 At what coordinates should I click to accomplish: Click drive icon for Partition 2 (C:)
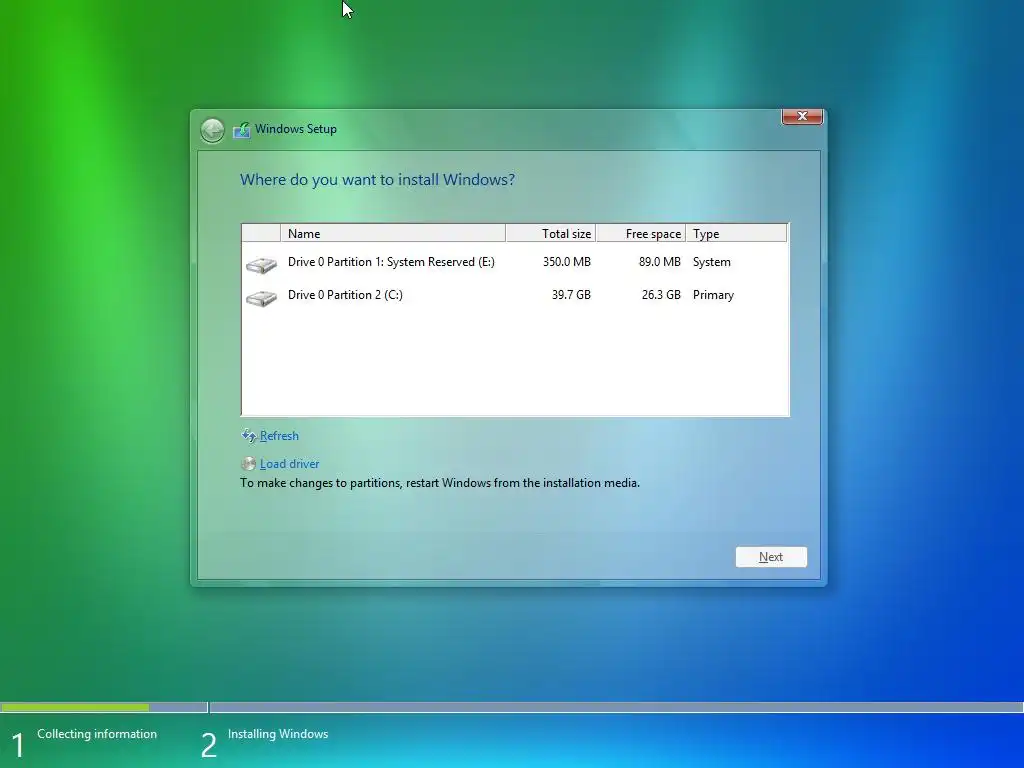pos(261,298)
